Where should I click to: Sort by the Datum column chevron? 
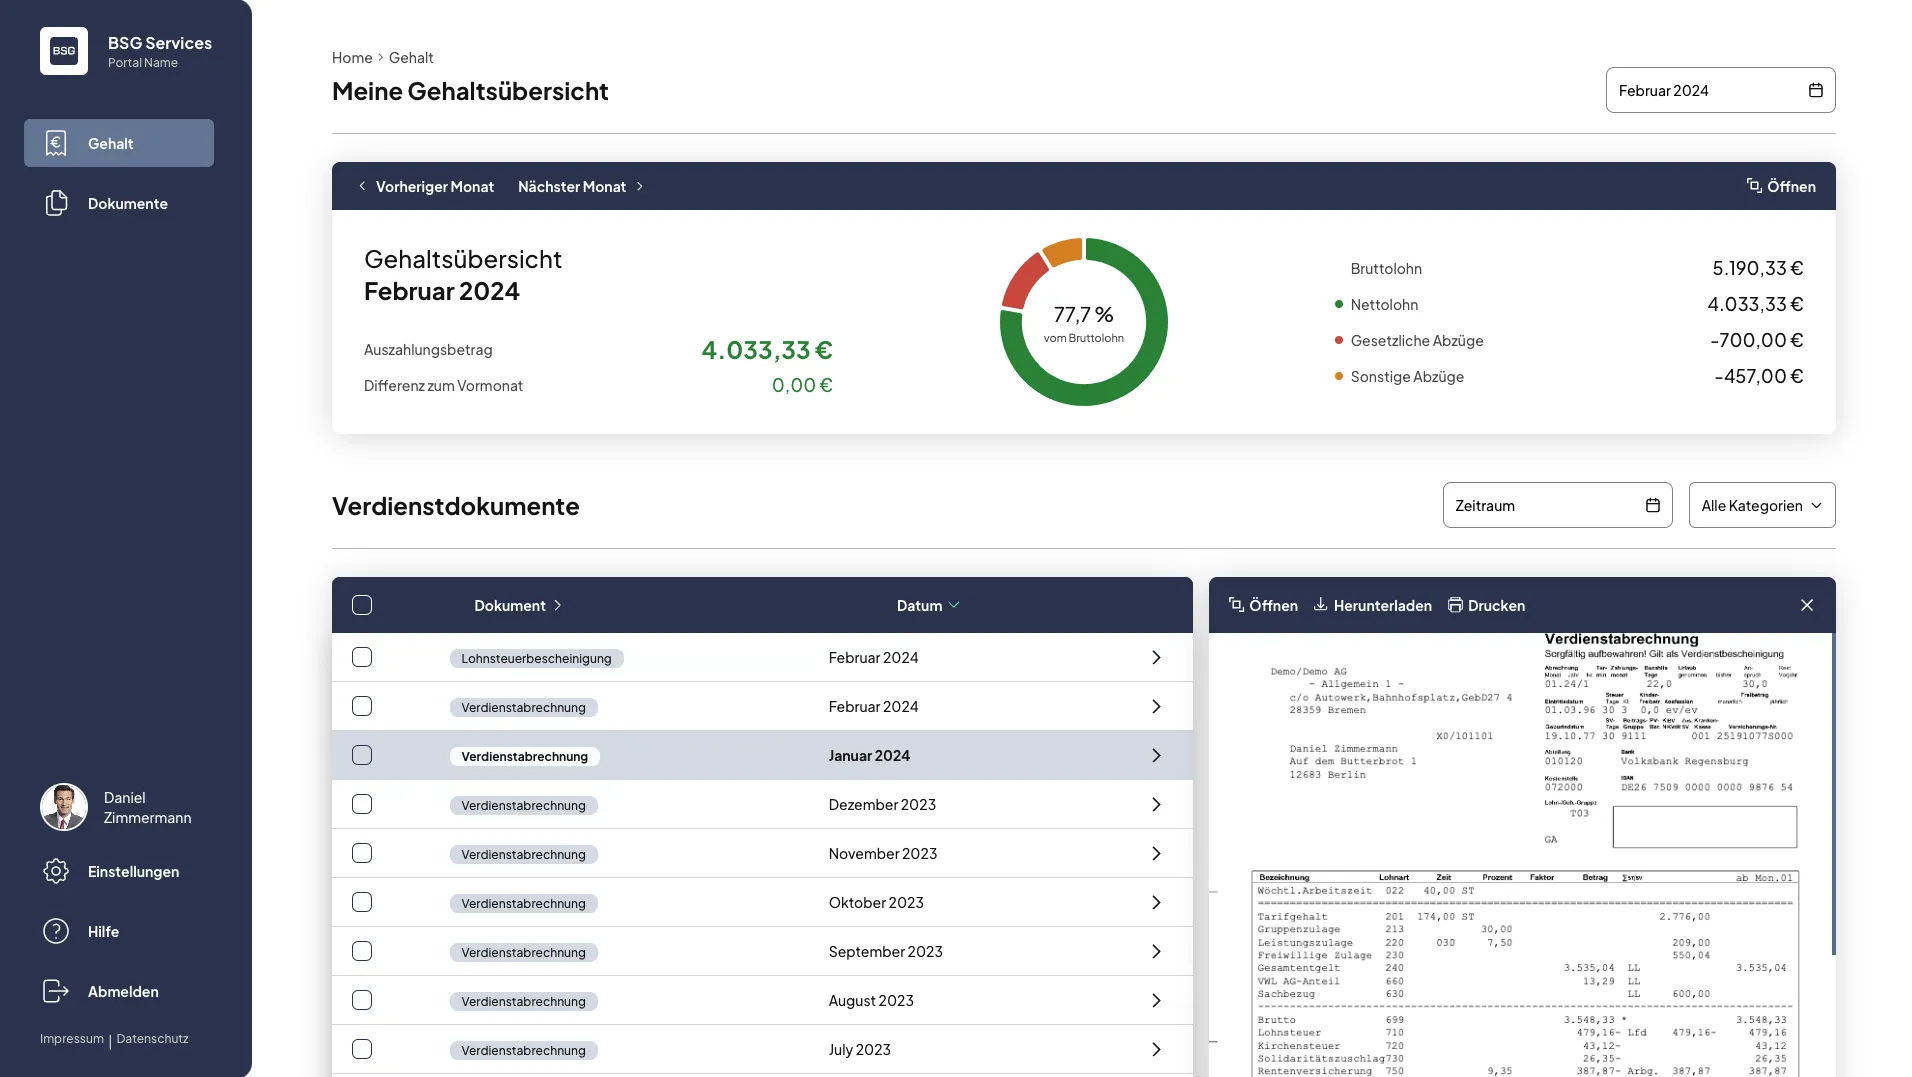click(x=954, y=605)
